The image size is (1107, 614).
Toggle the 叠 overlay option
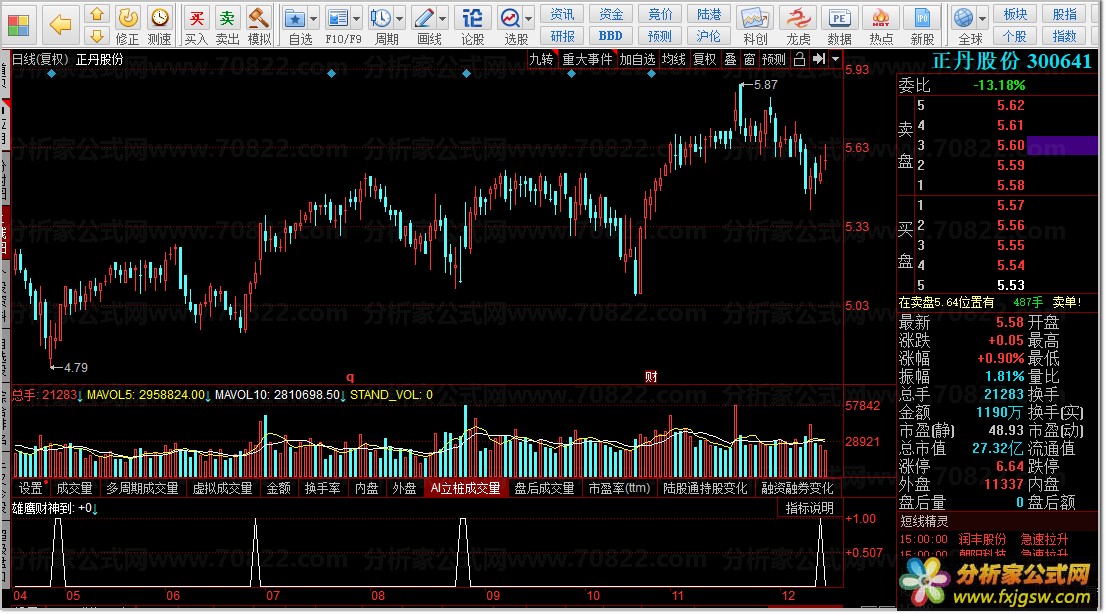click(731, 60)
